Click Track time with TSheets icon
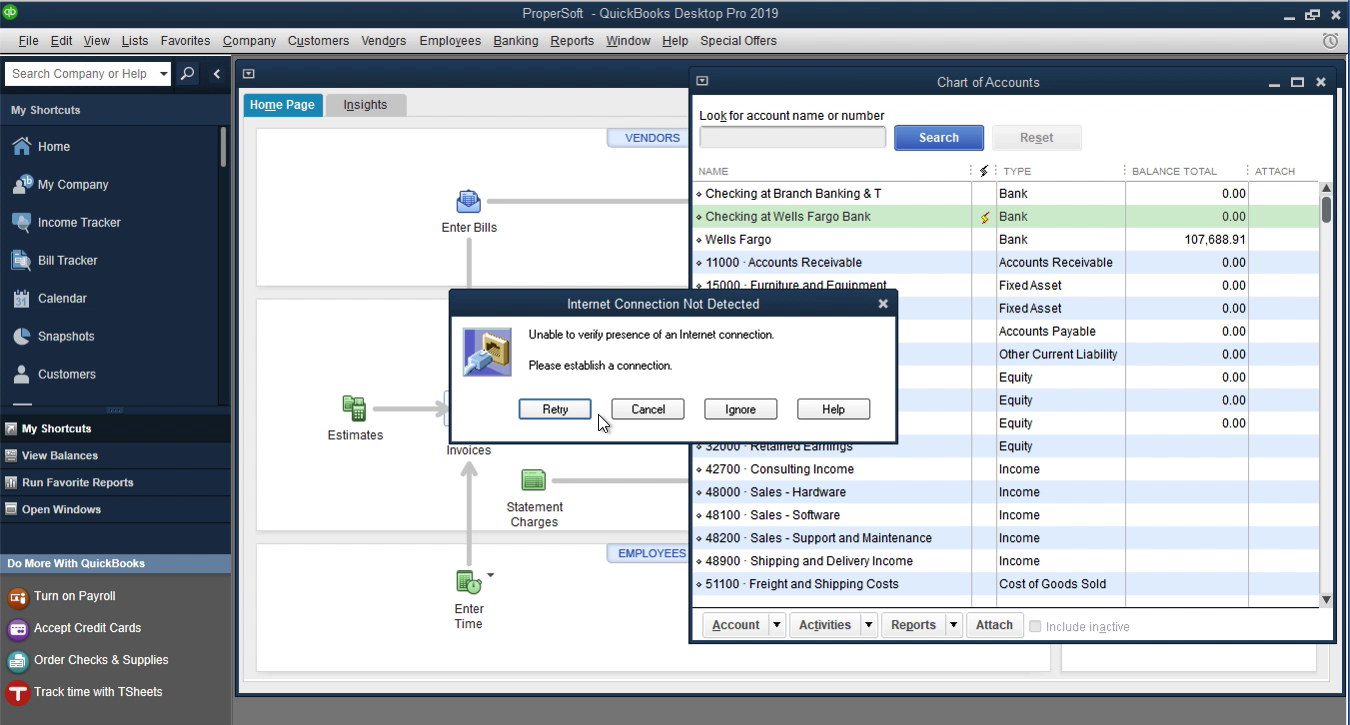1350x725 pixels. click(x=17, y=693)
